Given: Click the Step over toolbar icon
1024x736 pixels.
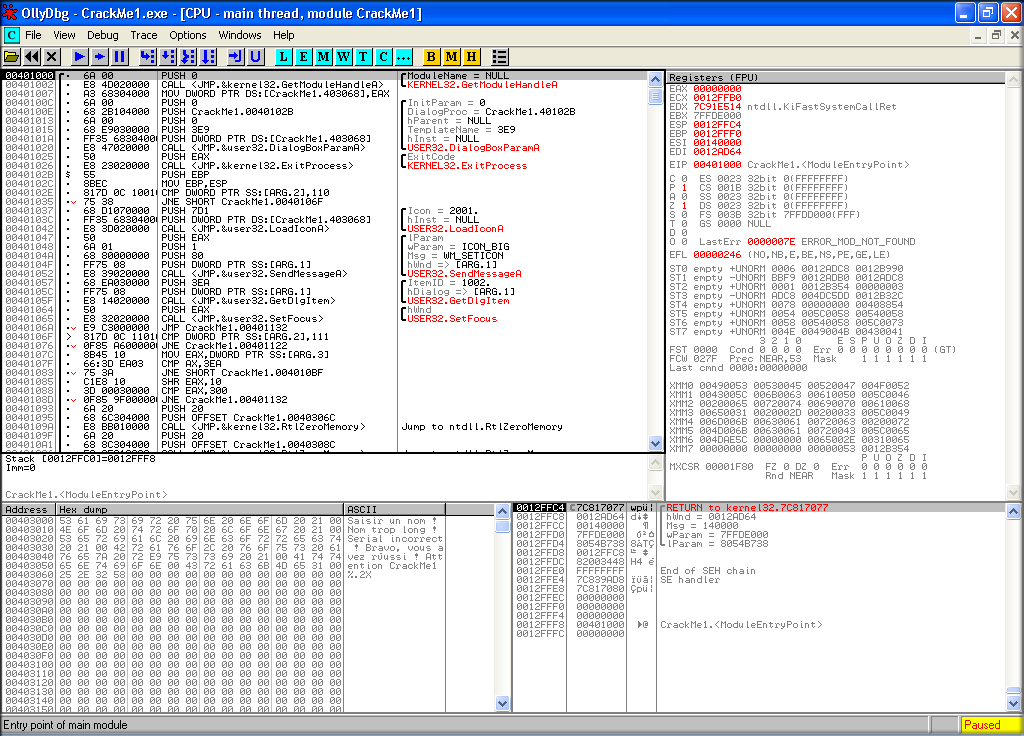Looking at the screenshot, I should [x=168, y=57].
